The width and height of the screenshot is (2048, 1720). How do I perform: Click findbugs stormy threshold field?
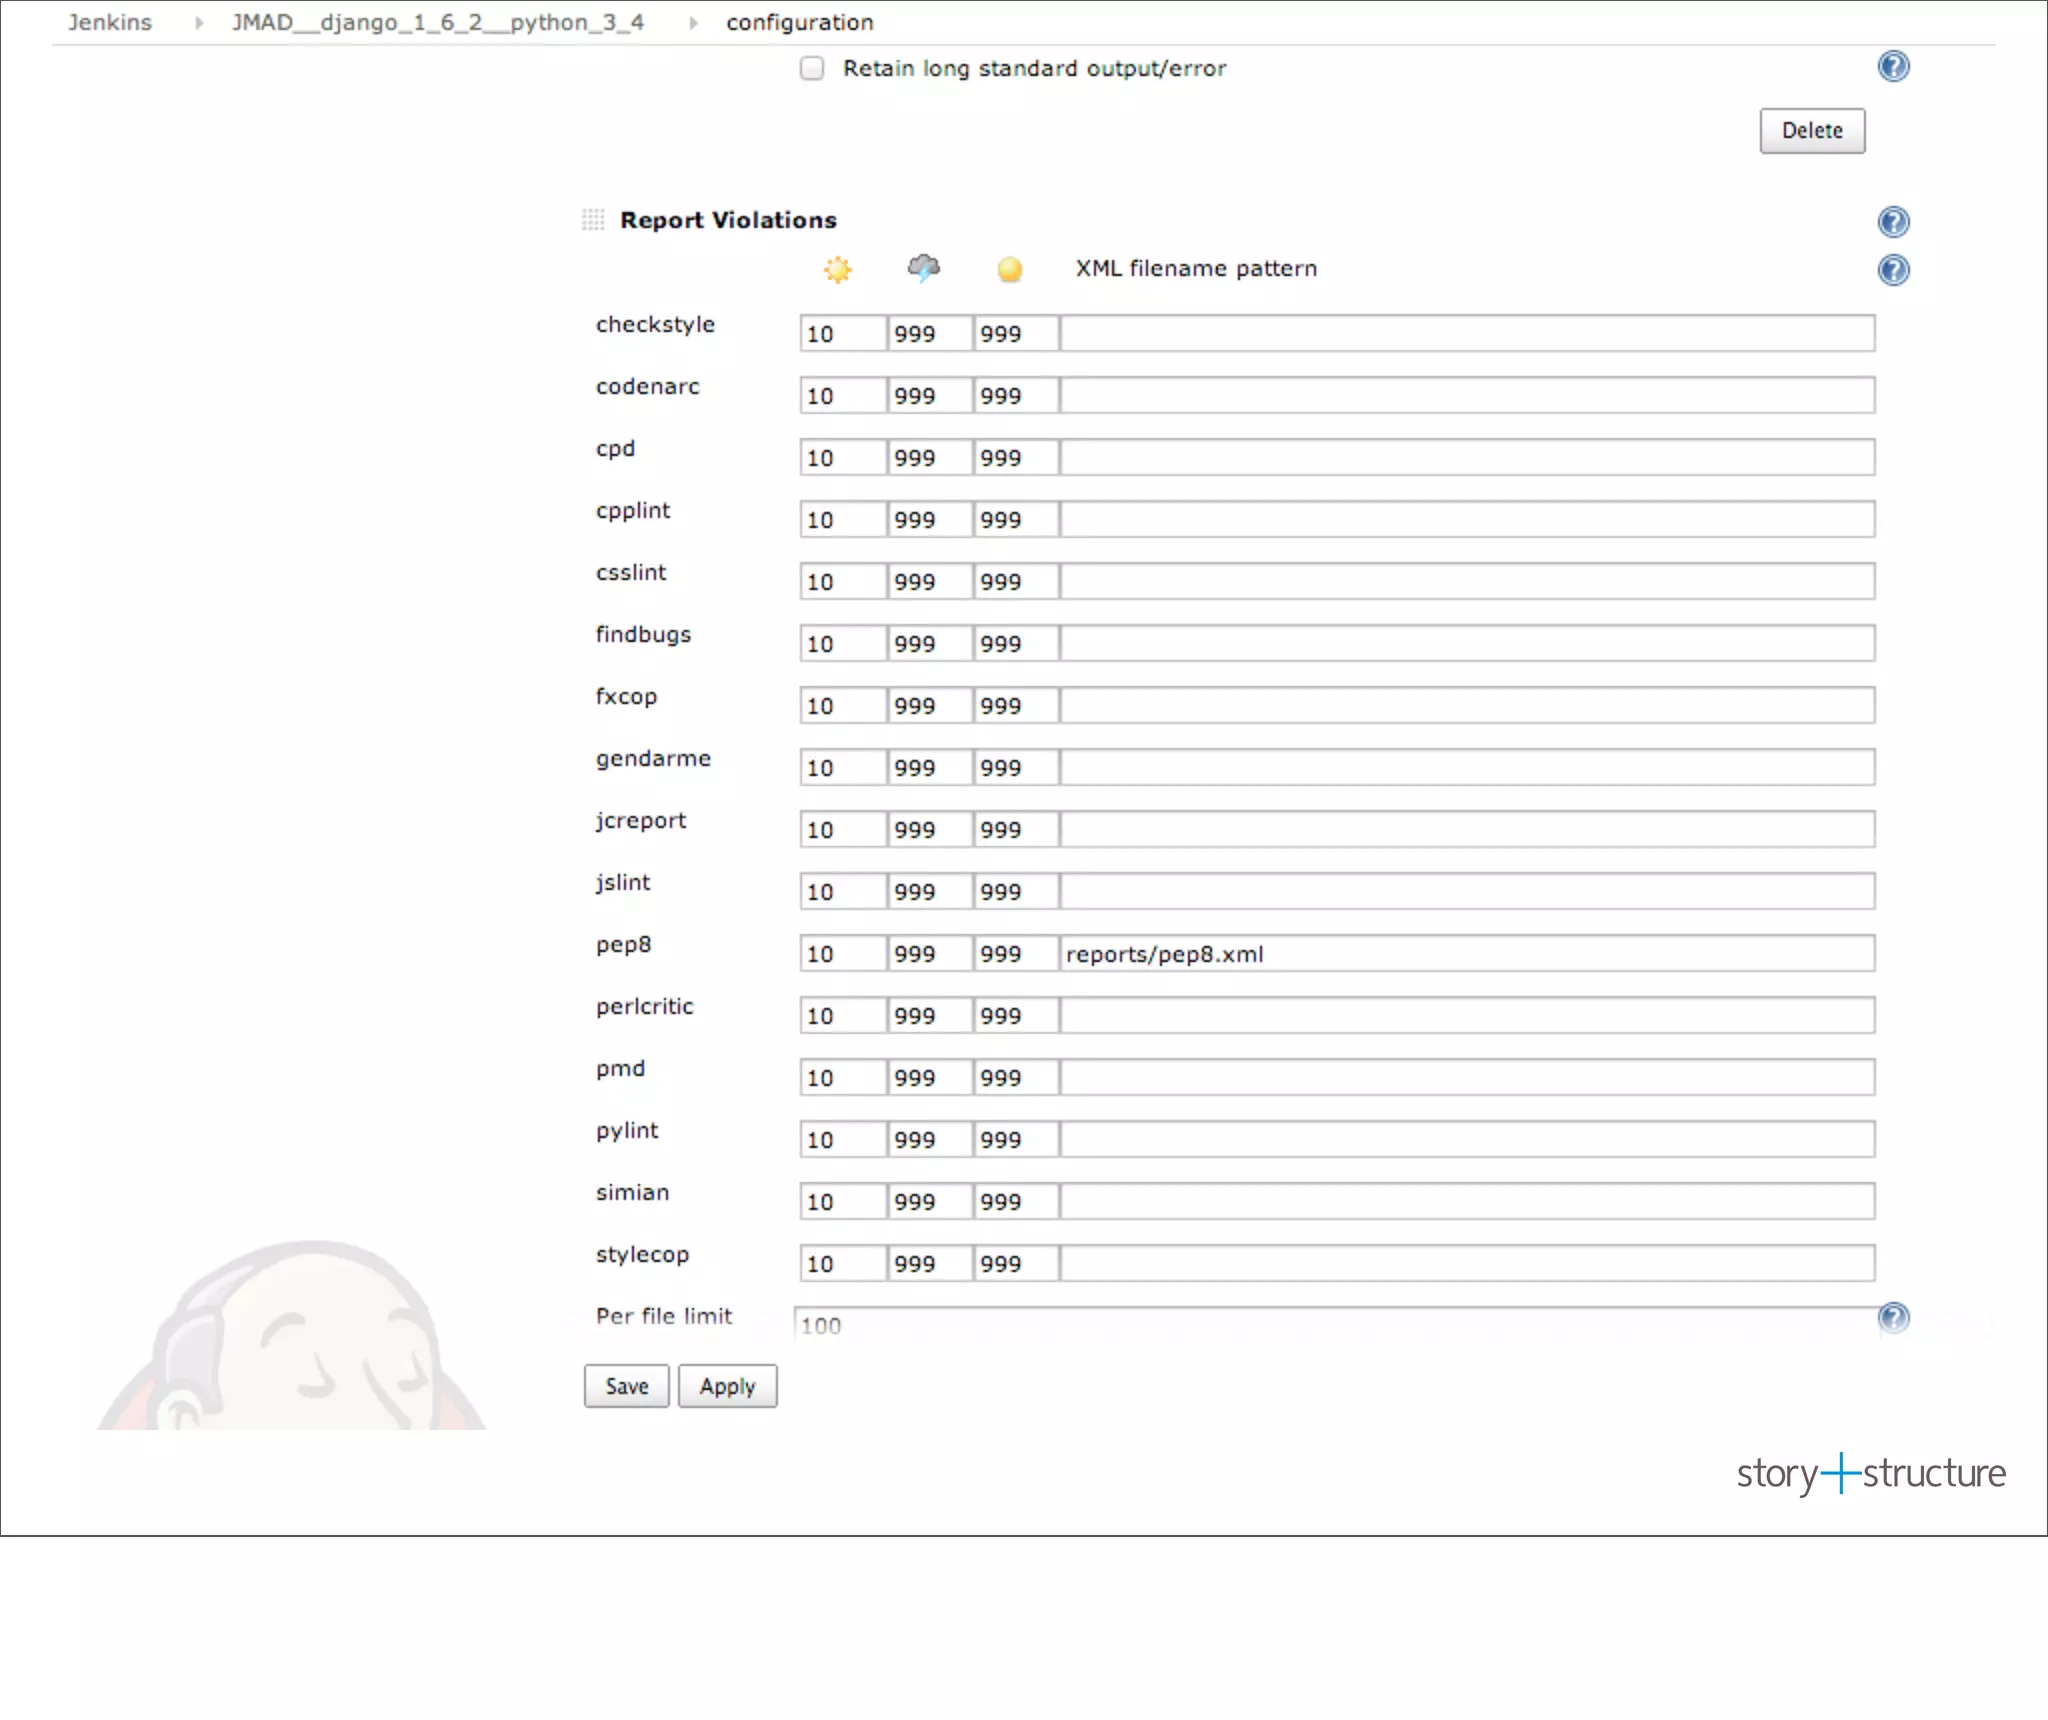coord(930,644)
